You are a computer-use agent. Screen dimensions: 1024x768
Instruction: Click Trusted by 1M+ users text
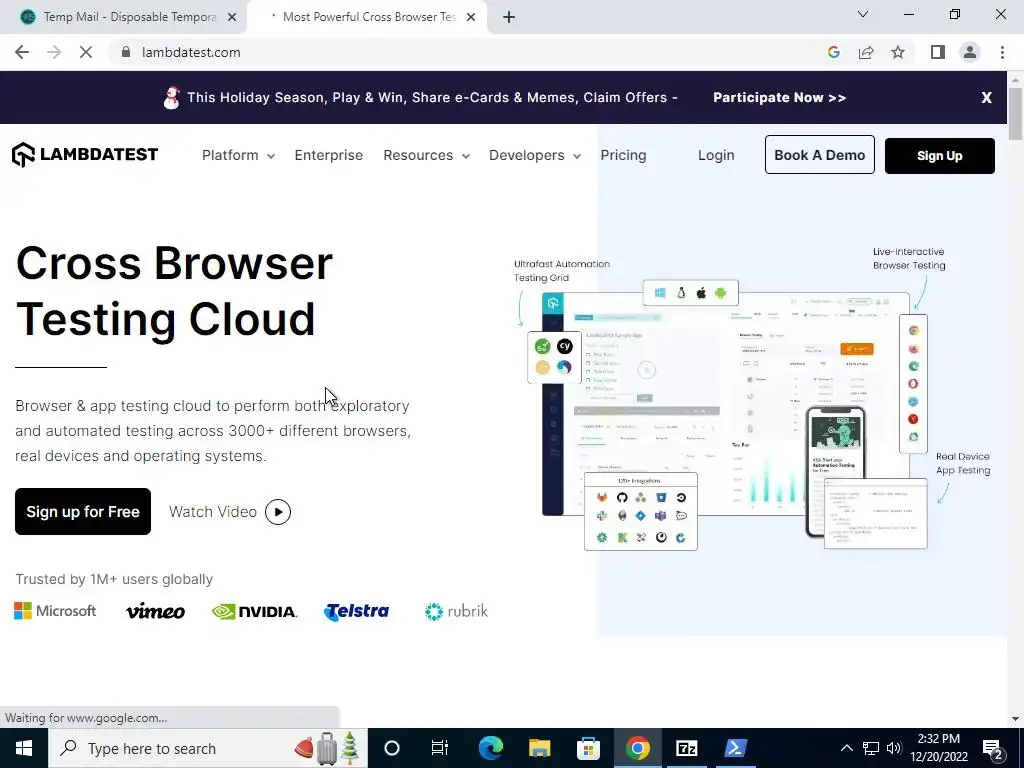coord(114,579)
